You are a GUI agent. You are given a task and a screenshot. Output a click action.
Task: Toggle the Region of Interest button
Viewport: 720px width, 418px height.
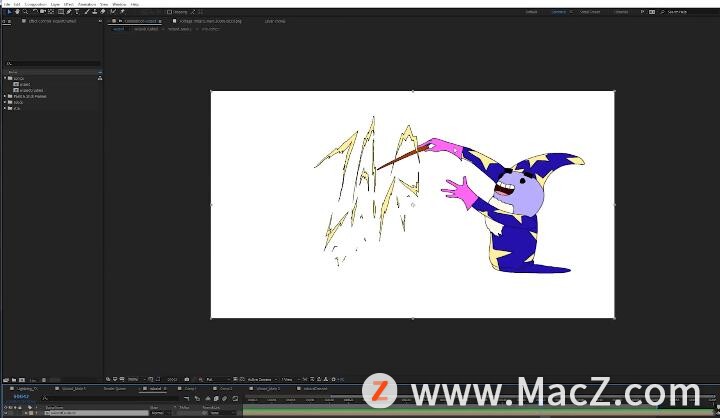[x=235, y=379]
